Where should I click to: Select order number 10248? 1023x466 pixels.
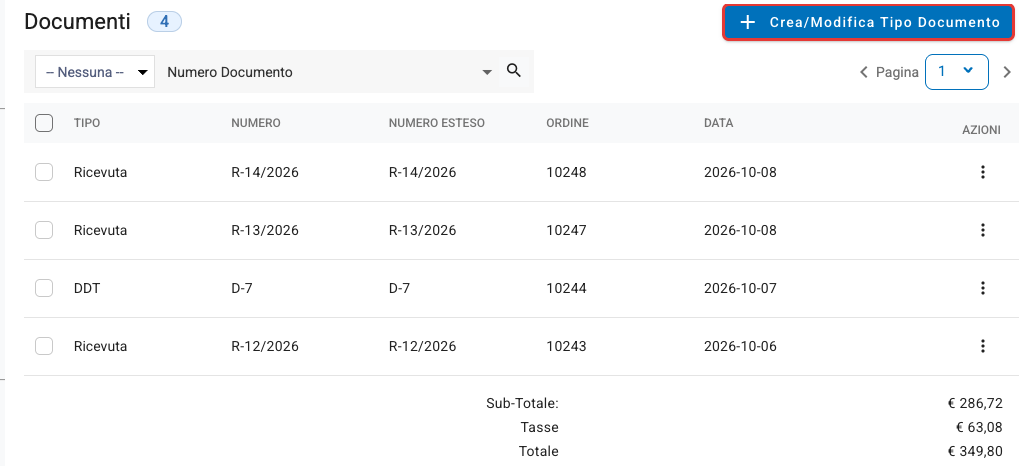(x=566, y=172)
